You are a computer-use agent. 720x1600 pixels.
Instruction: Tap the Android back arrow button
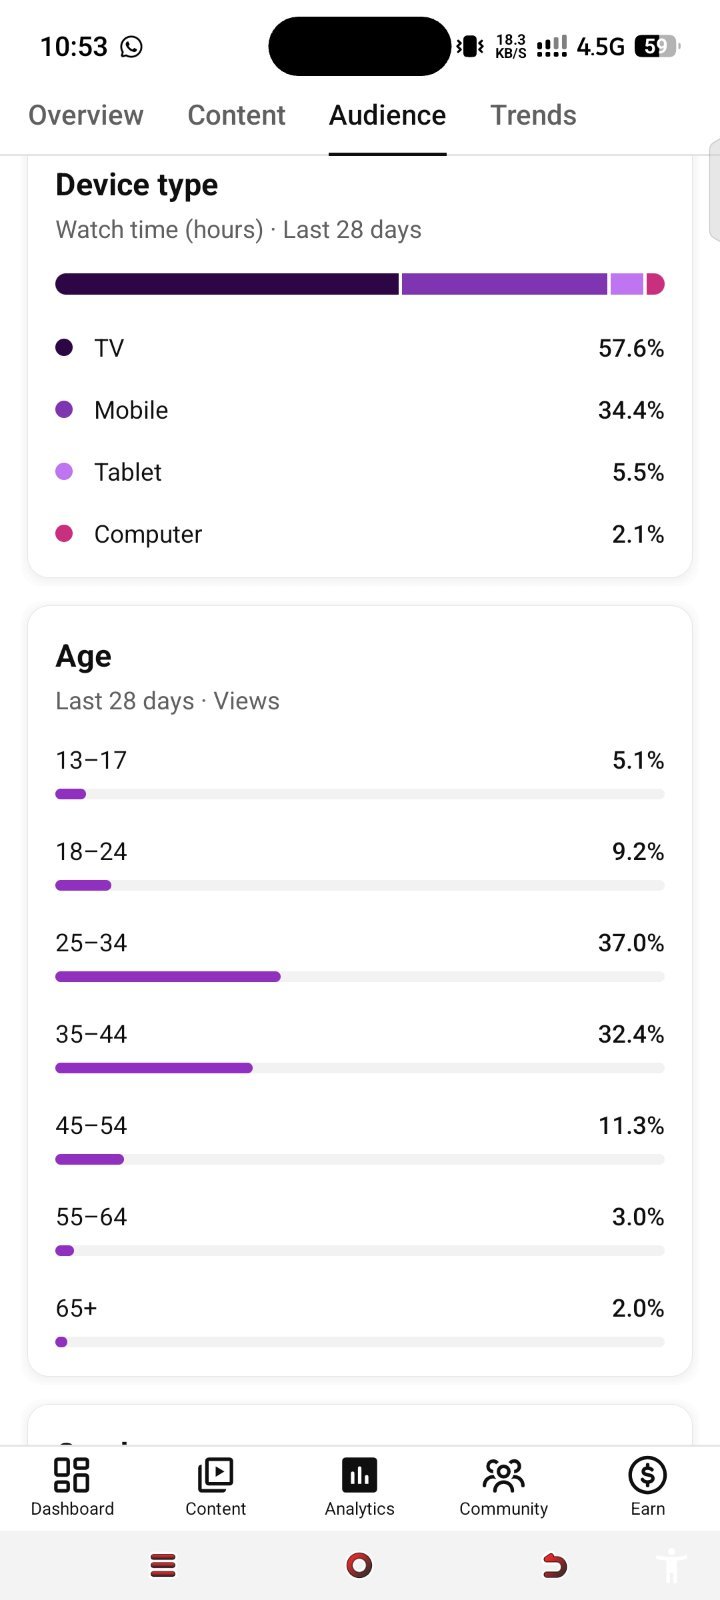pyautogui.click(x=554, y=1565)
